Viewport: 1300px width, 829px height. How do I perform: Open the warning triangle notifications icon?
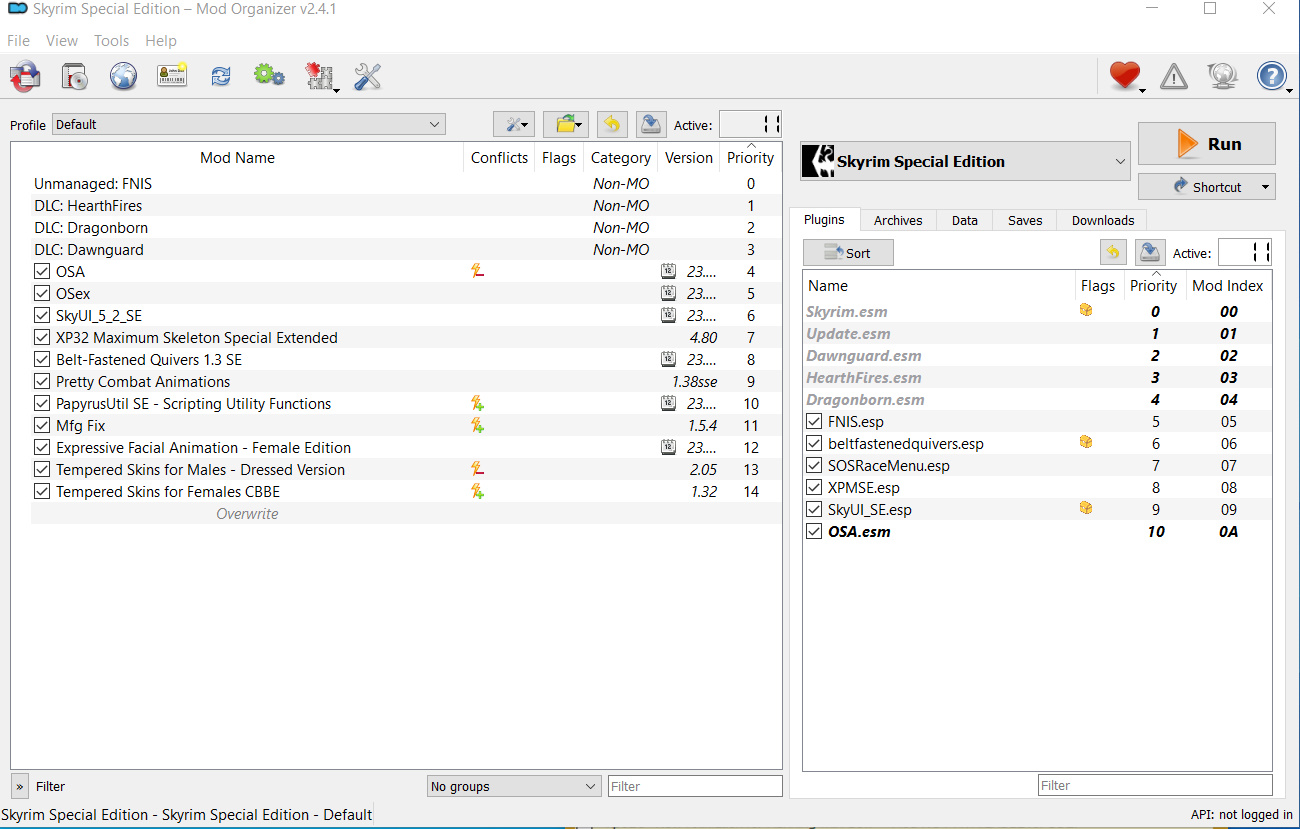coord(1174,76)
